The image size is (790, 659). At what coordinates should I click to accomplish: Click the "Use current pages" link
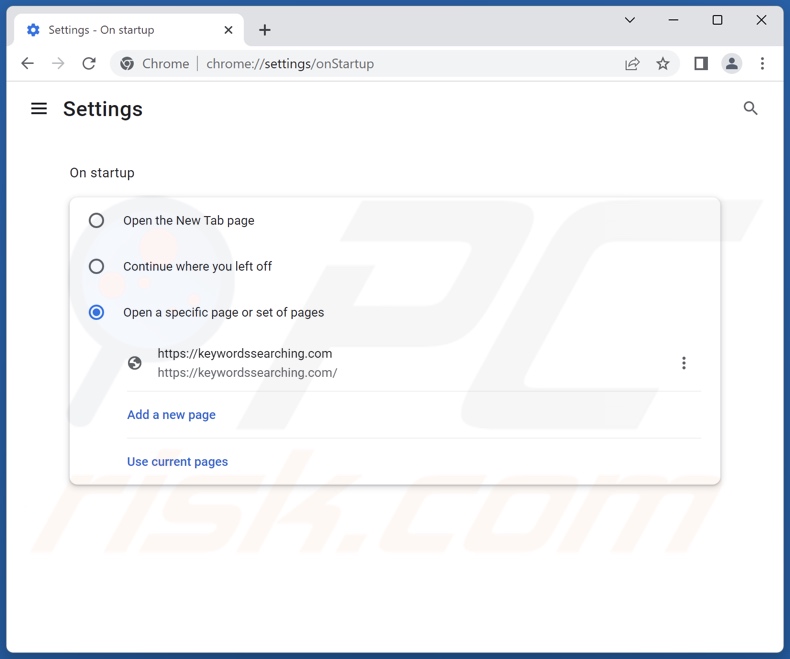(x=177, y=462)
